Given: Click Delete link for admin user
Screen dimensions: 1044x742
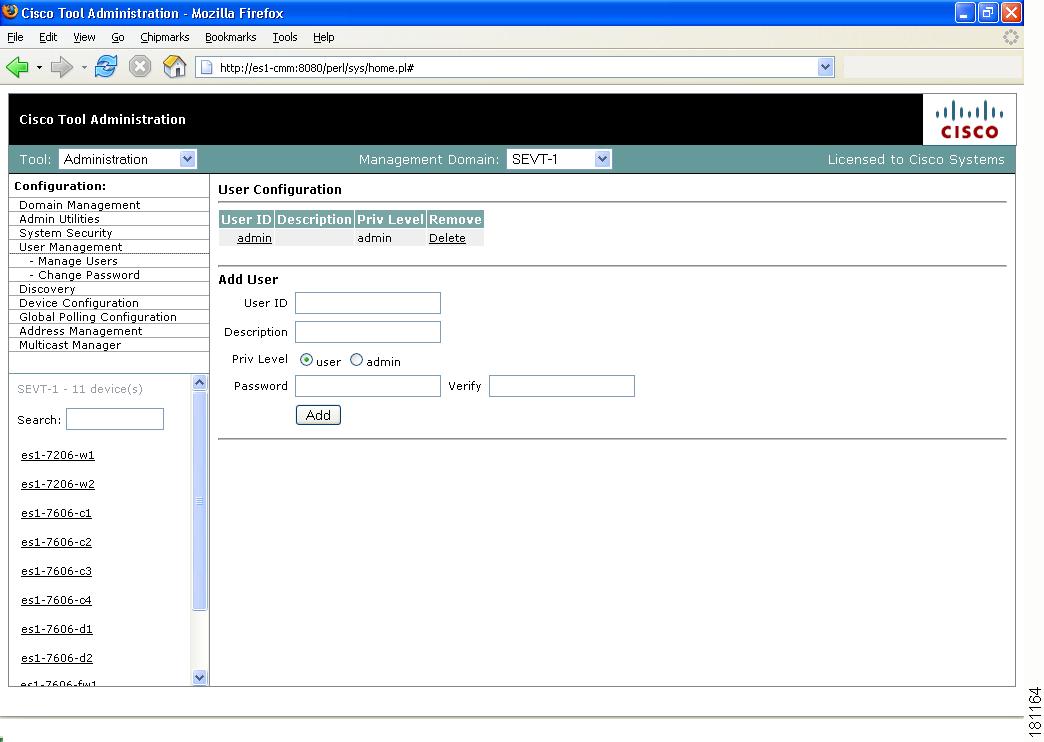Looking at the screenshot, I should click(x=447, y=238).
